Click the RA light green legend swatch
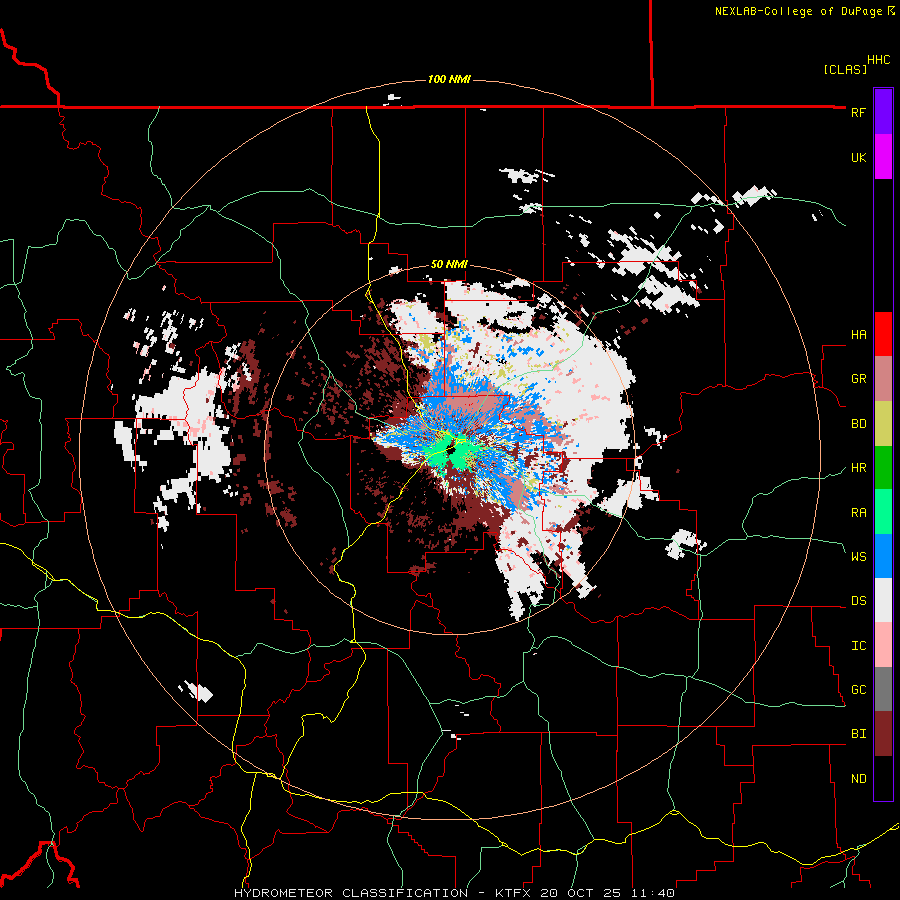900x900 pixels. click(x=883, y=512)
